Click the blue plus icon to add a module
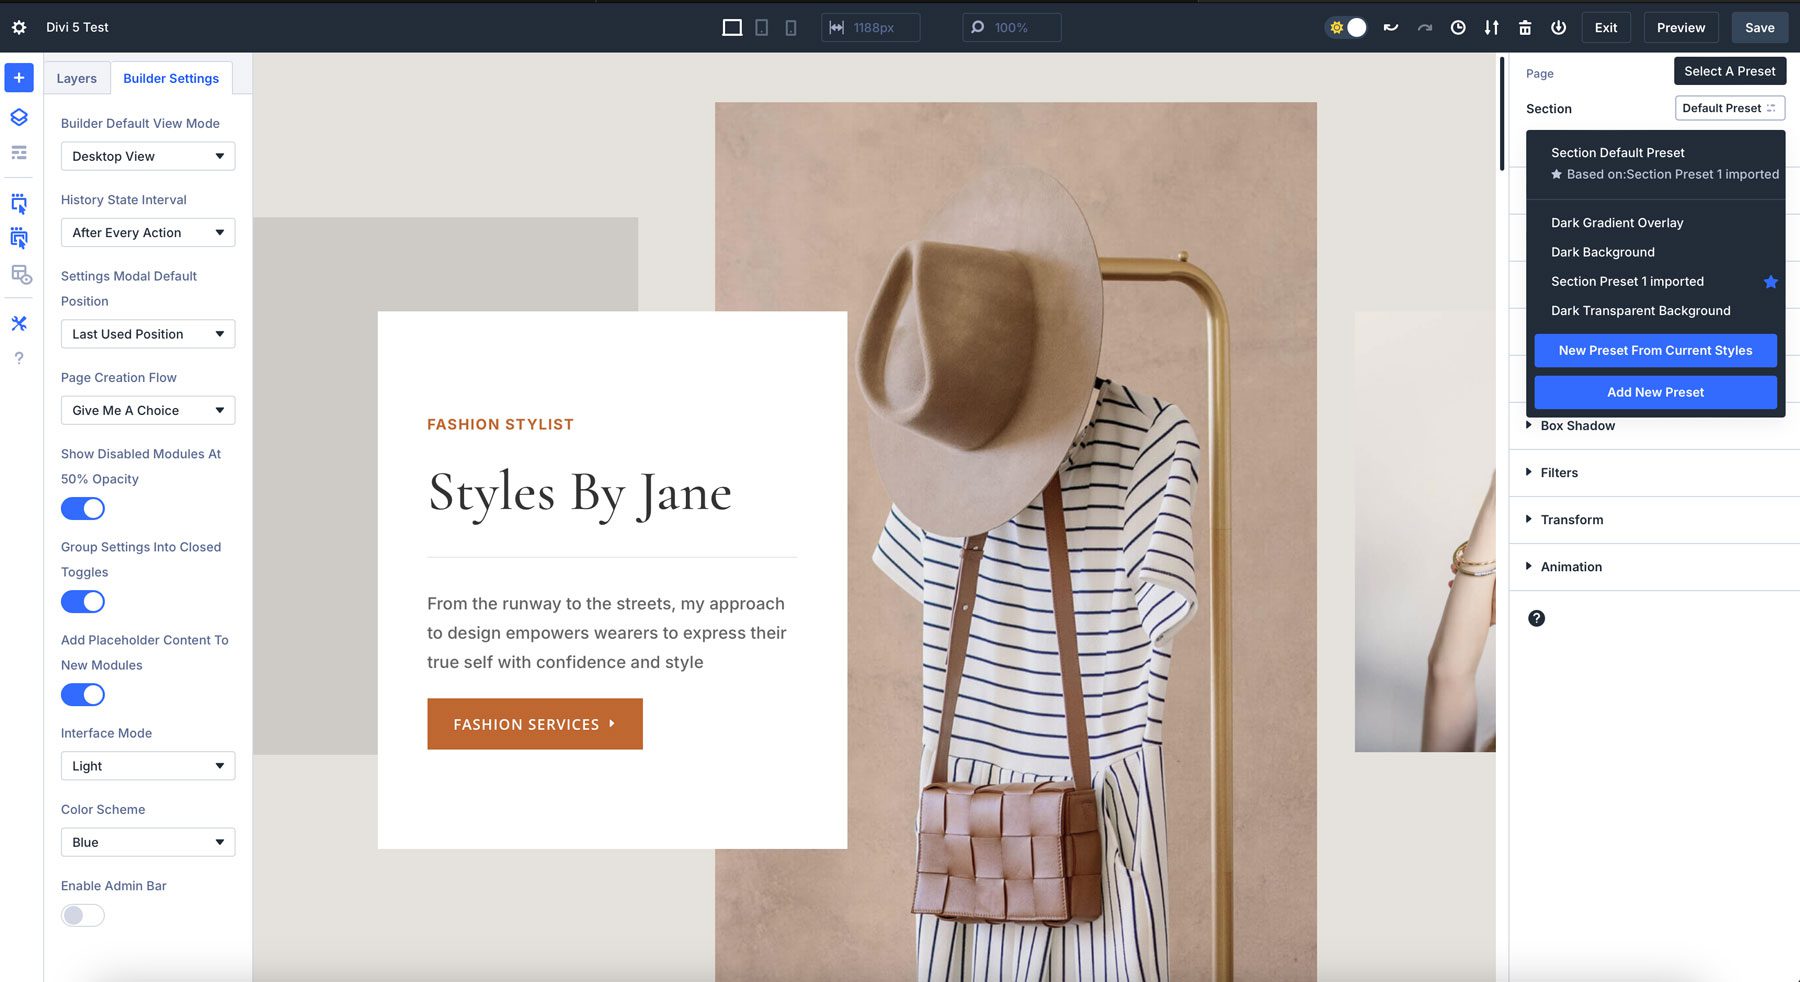Viewport: 1800px width, 982px height. 18,77
